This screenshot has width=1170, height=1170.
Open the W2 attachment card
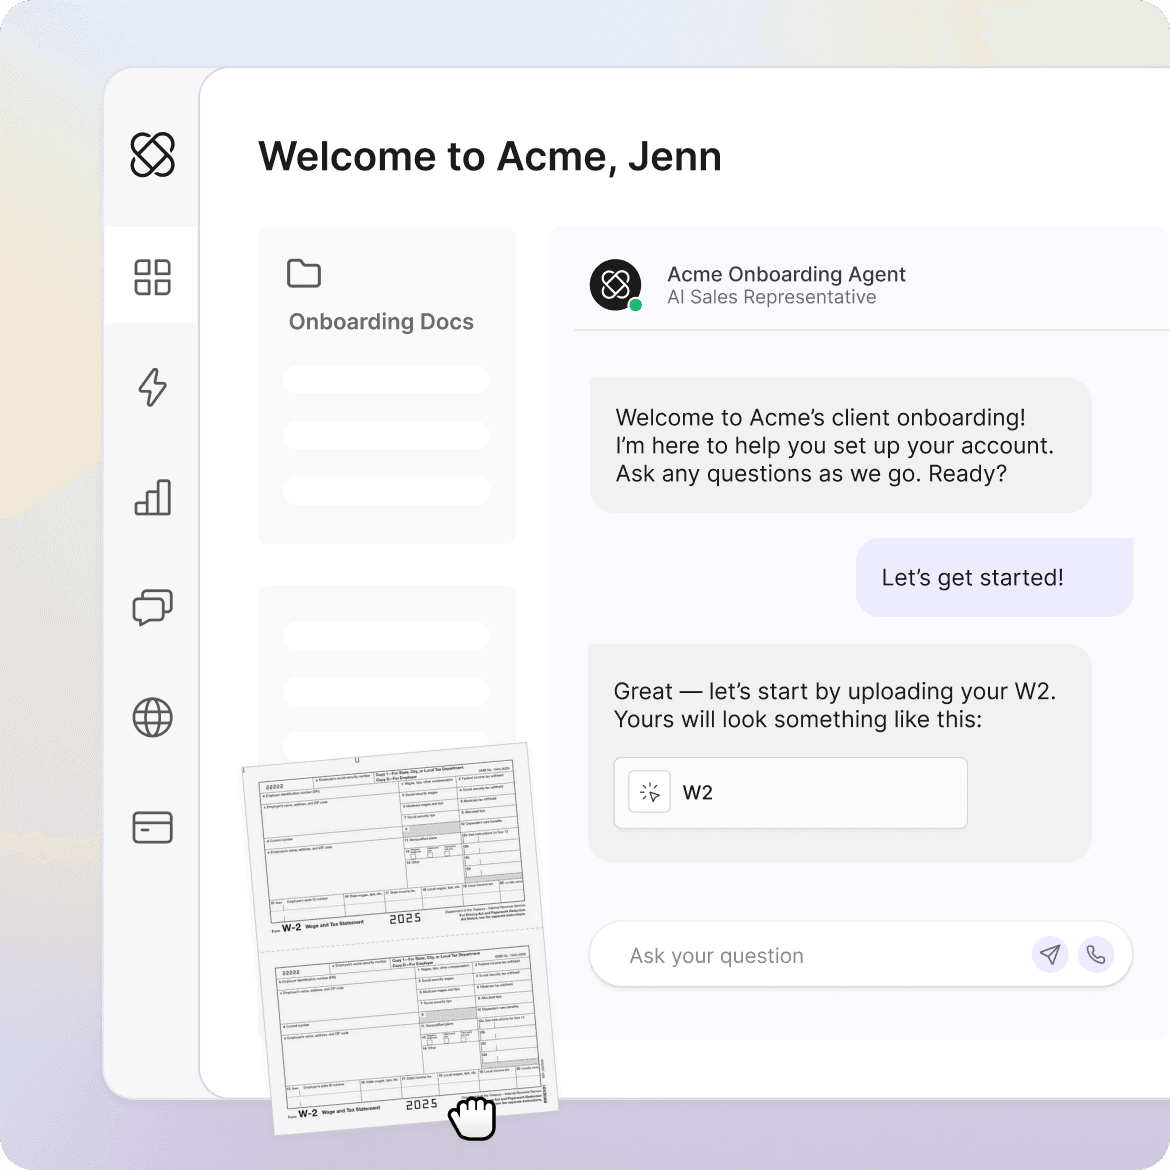tap(790, 792)
